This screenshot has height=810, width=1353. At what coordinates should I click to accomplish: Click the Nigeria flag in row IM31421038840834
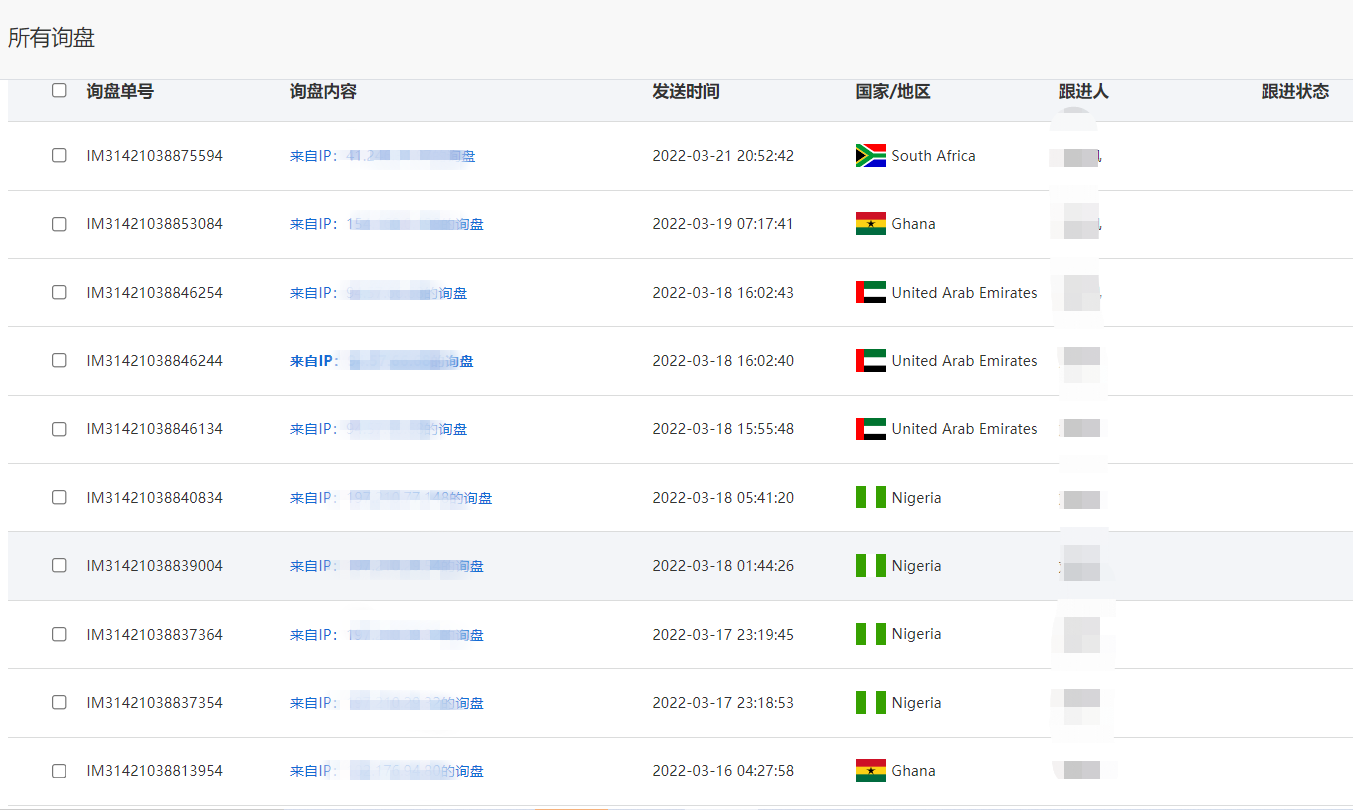point(870,497)
